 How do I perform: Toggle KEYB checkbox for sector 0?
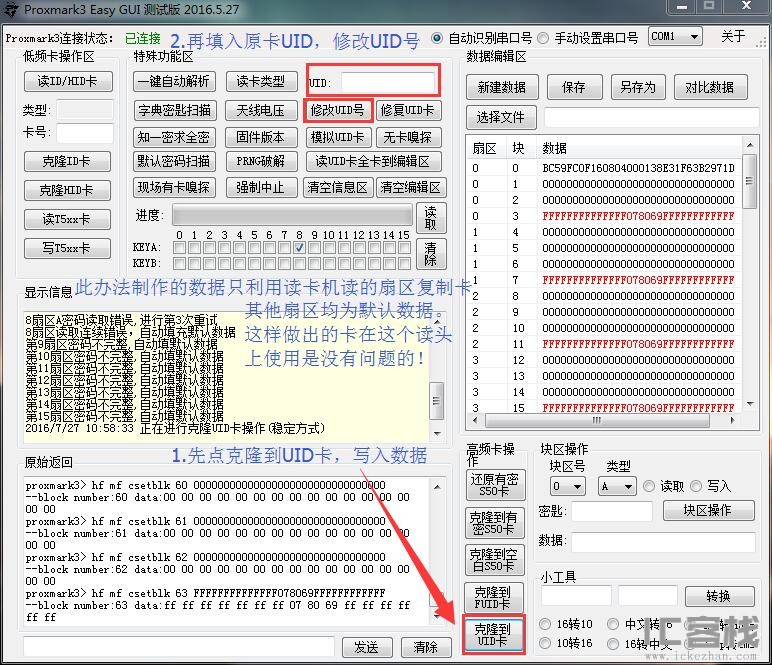180,263
